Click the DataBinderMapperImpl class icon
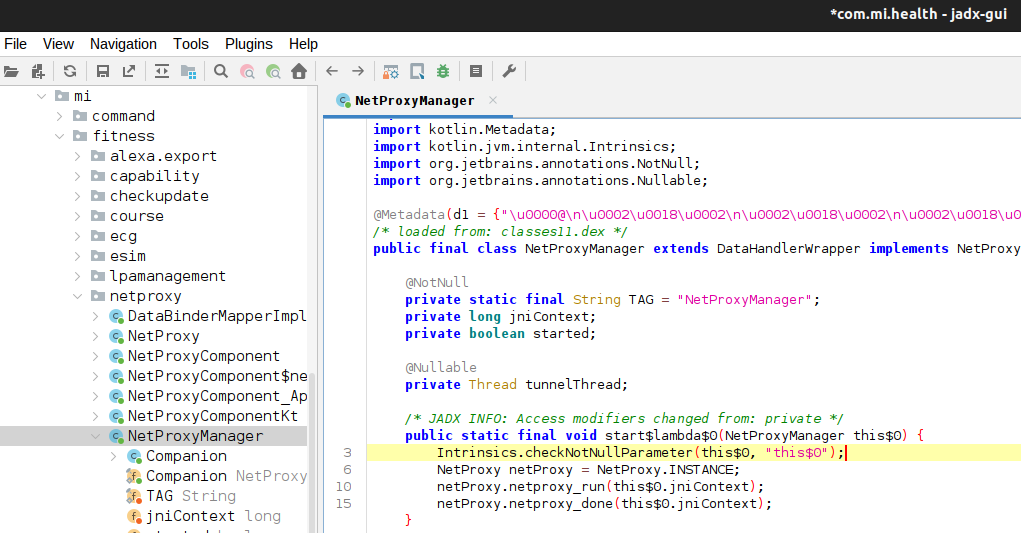1021x533 pixels. 116,317
